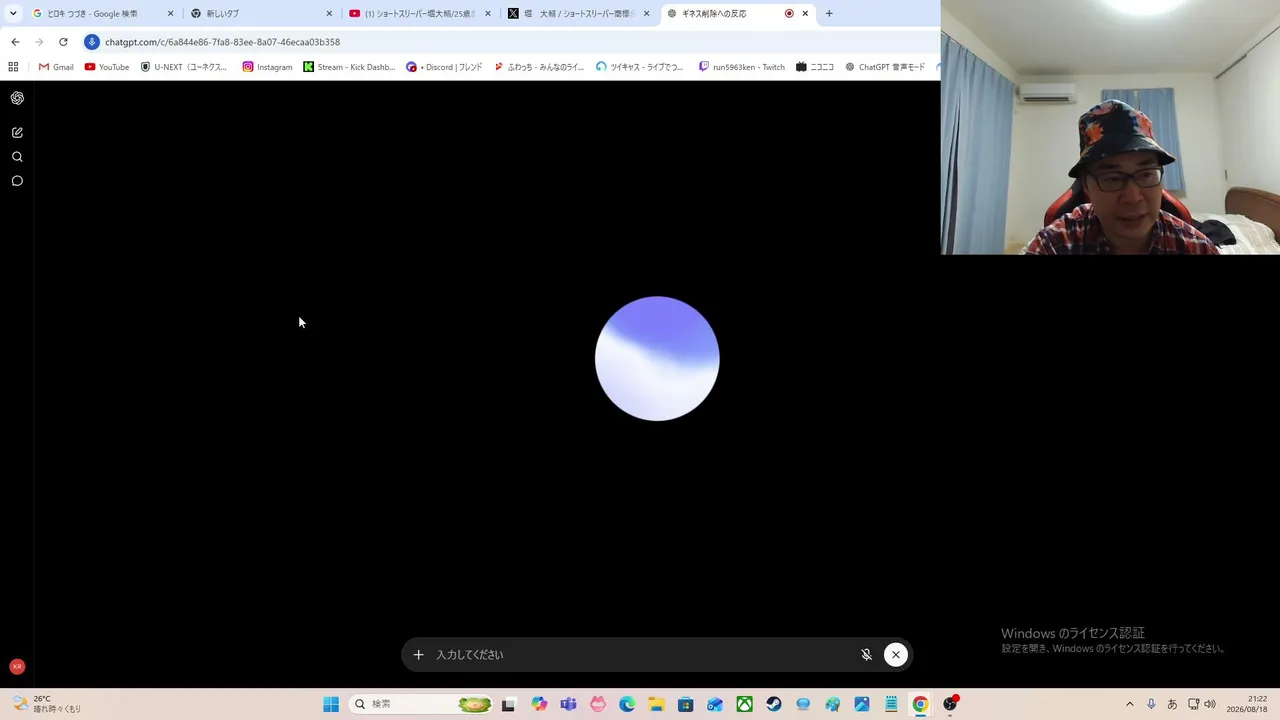Open the U-NEXT bookmark

pos(184,67)
